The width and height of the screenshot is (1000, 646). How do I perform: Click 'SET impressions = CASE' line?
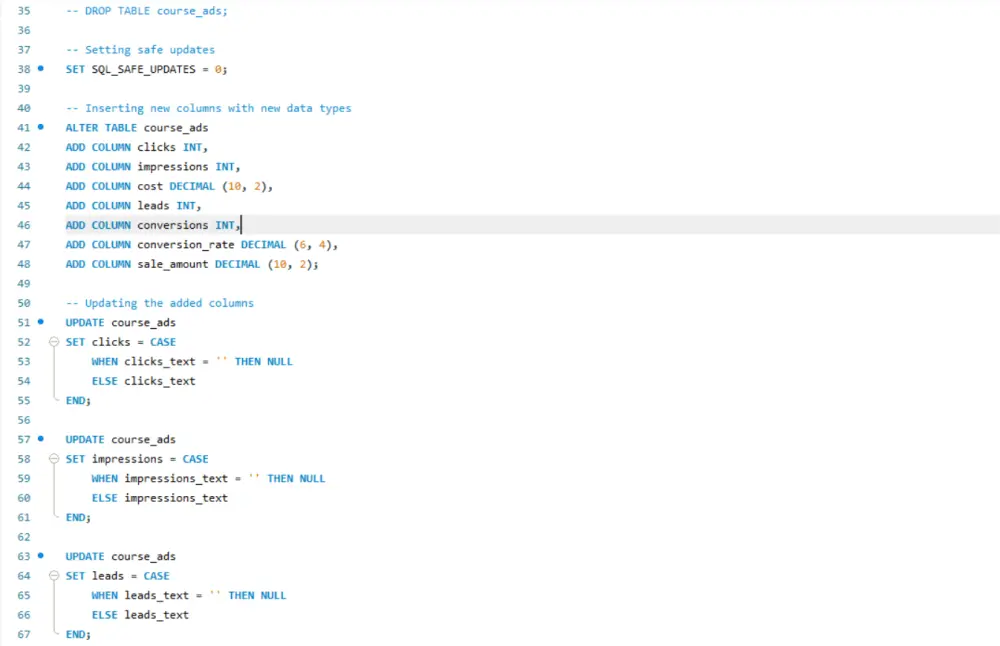click(x=137, y=459)
